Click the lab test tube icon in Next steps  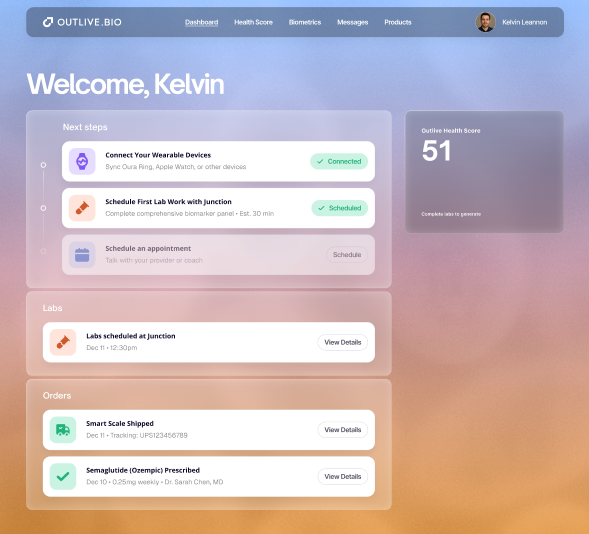[82, 208]
